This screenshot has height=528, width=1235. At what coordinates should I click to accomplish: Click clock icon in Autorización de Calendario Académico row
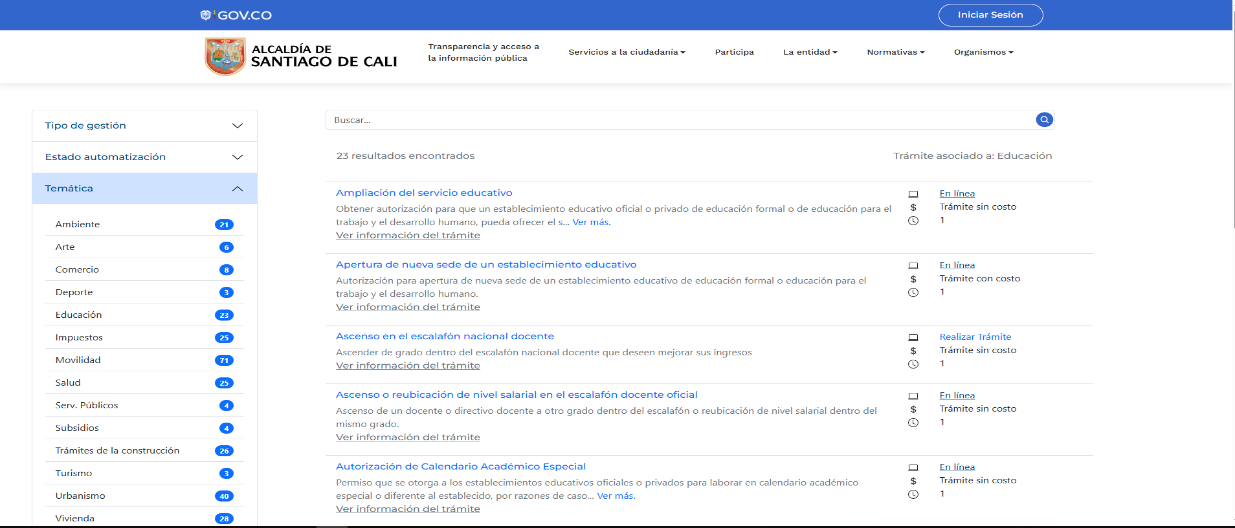[913, 494]
